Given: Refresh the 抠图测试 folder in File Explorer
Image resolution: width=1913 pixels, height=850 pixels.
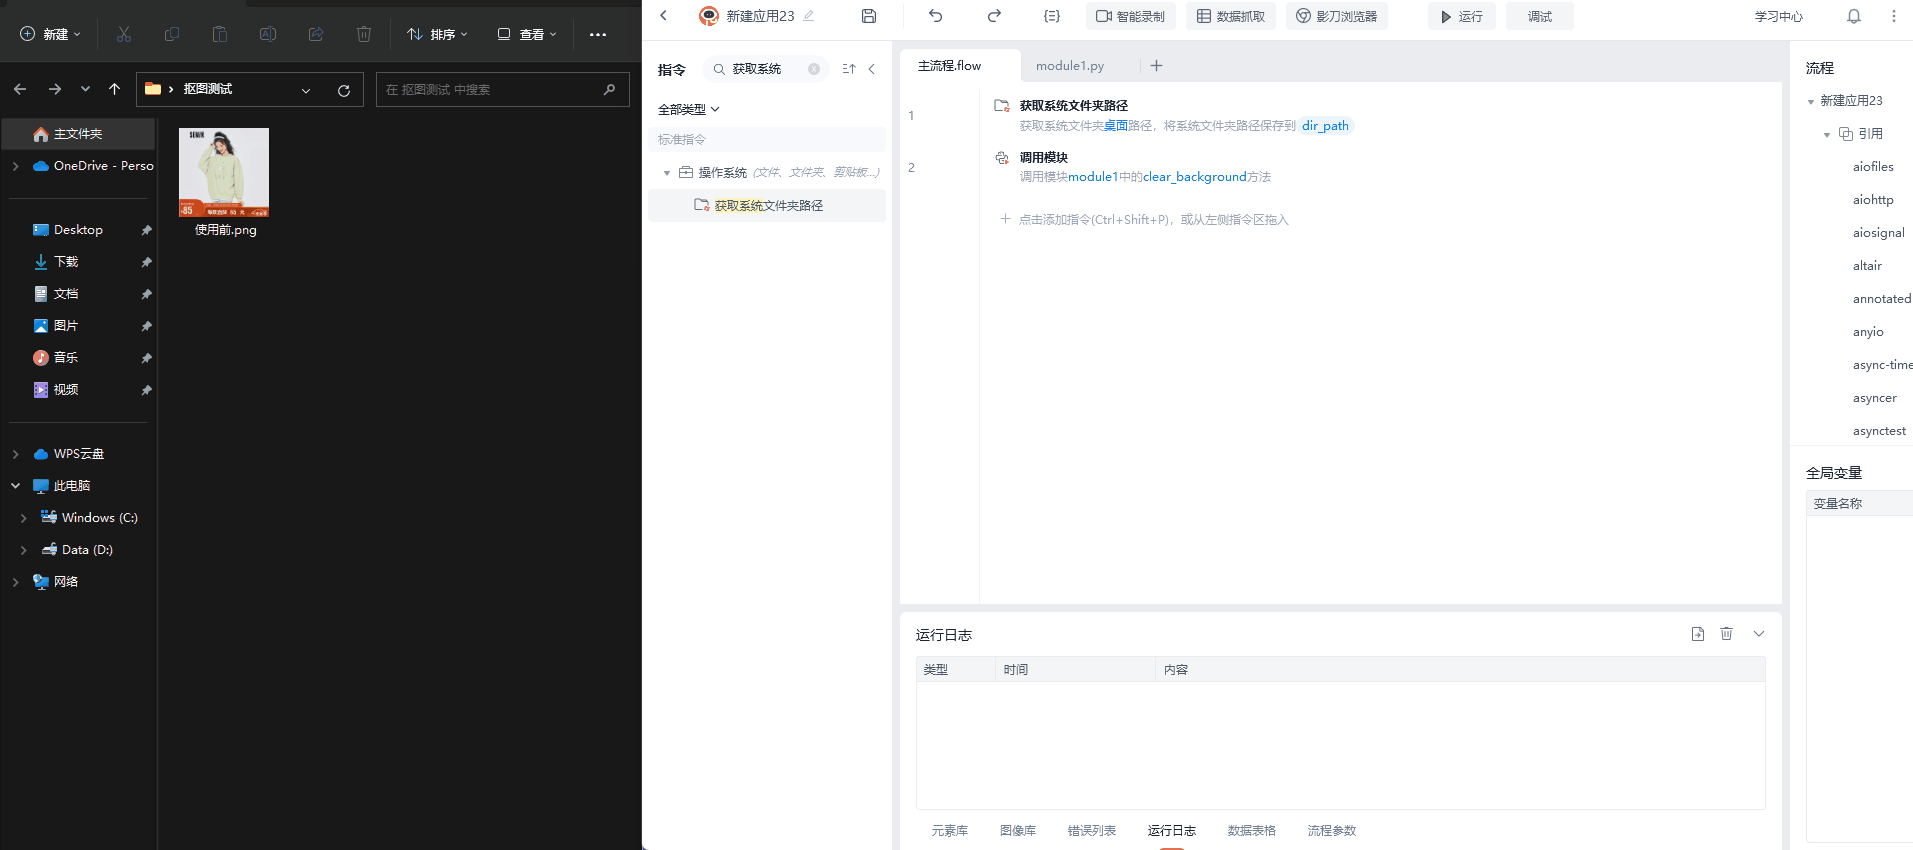Looking at the screenshot, I should point(344,90).
